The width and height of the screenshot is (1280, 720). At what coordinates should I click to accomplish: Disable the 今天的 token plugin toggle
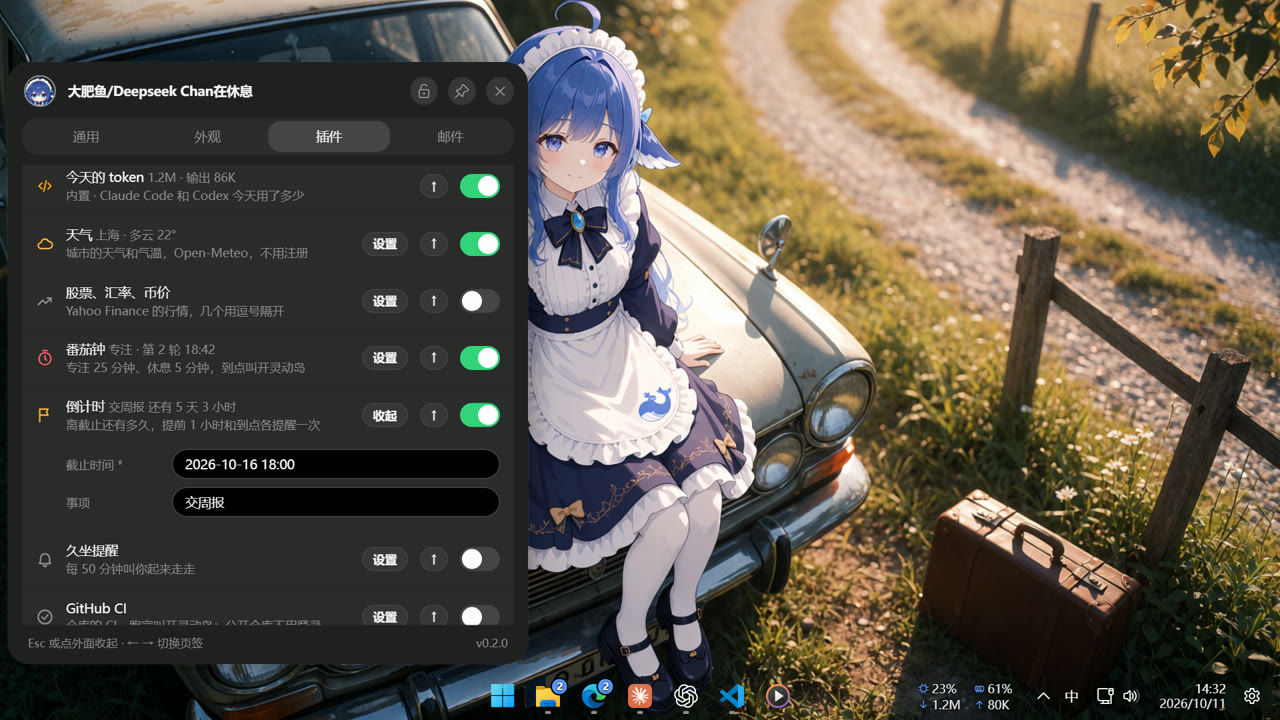tap(480, 186)
